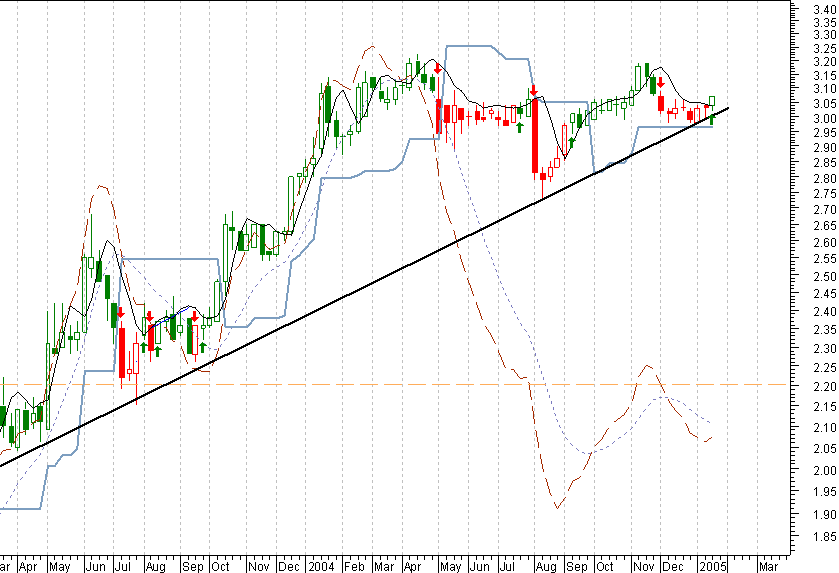Click the 1.85 price axis label
This screenshot has width=839, height=573.
tap(825, 537)
